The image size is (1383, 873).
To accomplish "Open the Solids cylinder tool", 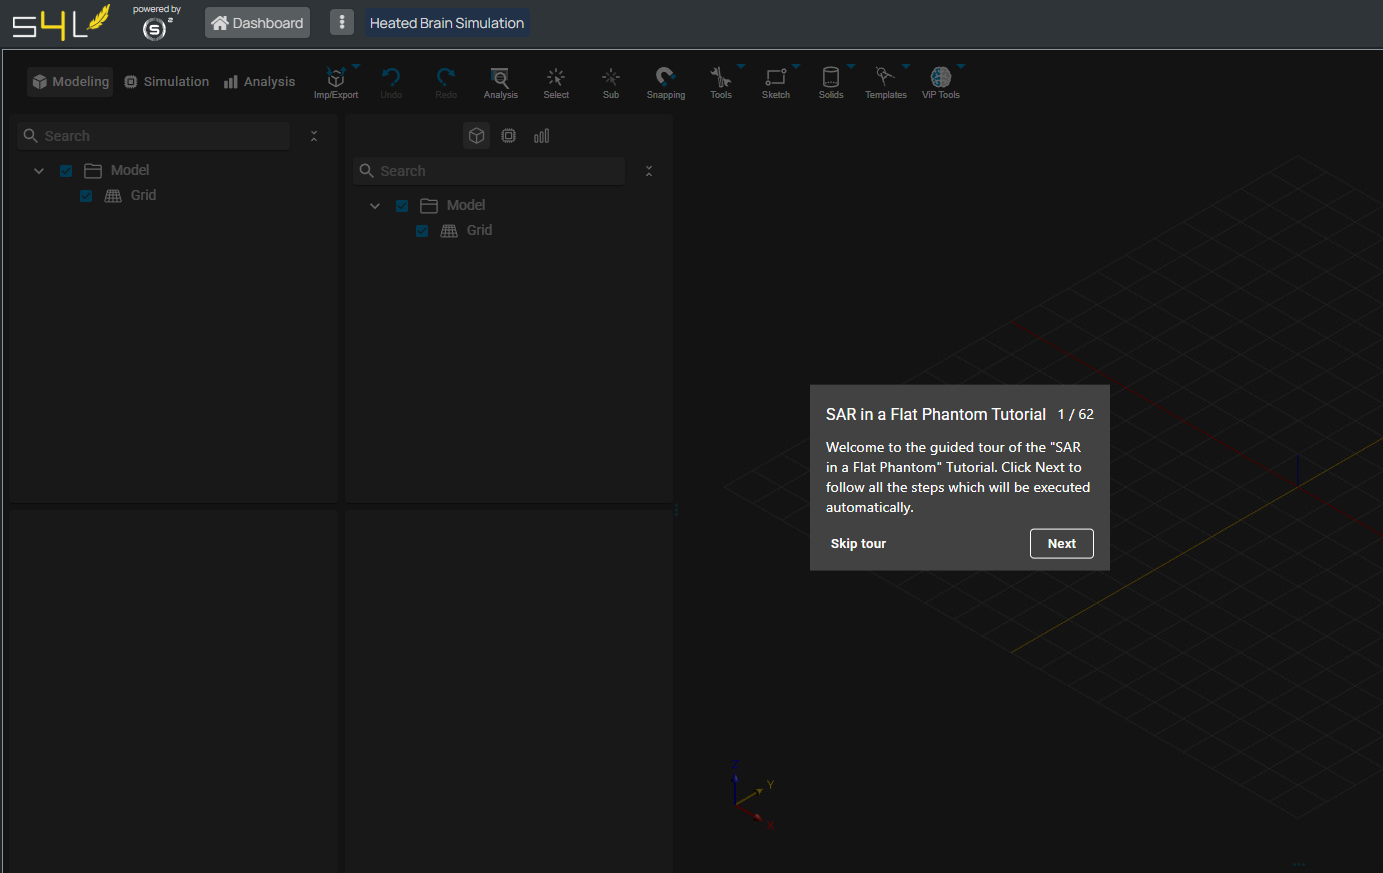I will tap(831, 82).
